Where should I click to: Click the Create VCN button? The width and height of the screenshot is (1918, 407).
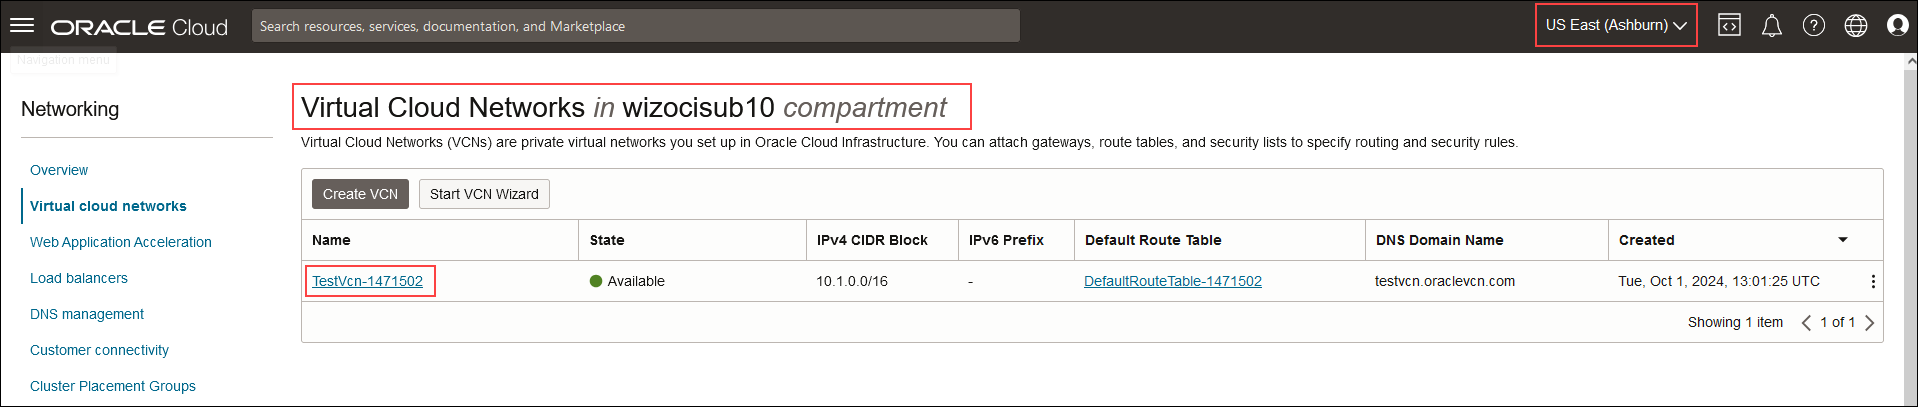point(360,194)
